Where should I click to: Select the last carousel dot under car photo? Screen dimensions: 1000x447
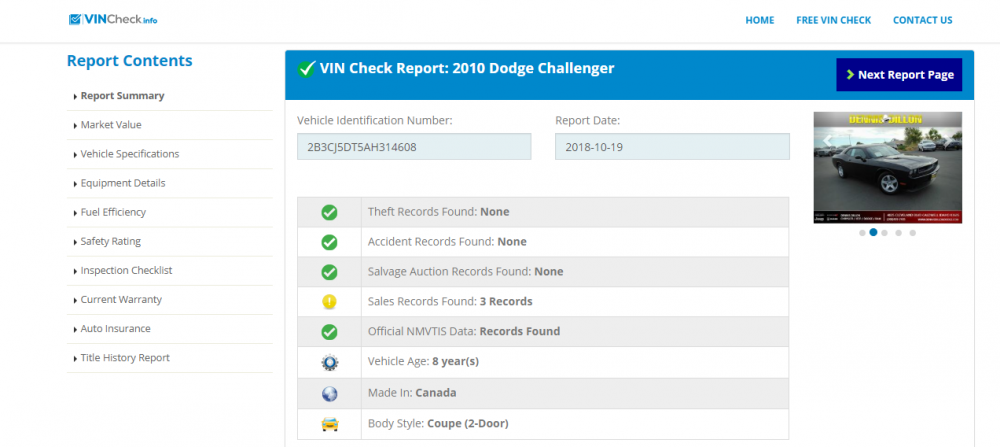point(913,233)
